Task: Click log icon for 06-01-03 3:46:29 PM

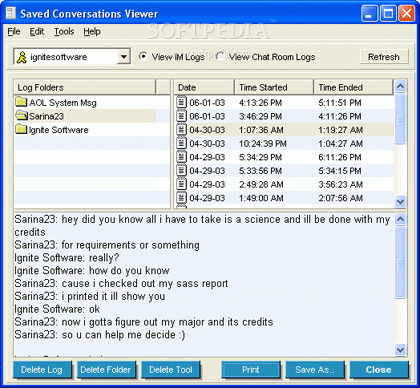Action: pos(181,116)
